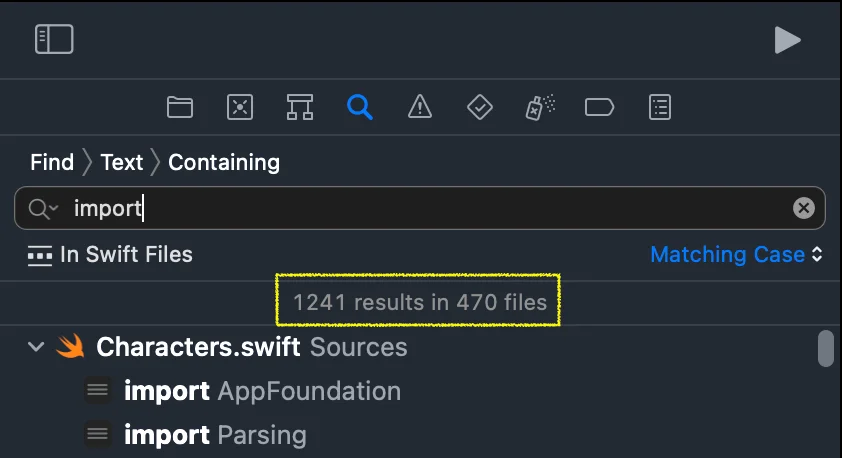Clear the search field text
The height and width of the screenshot is (458, 842).
pos(803,209)
